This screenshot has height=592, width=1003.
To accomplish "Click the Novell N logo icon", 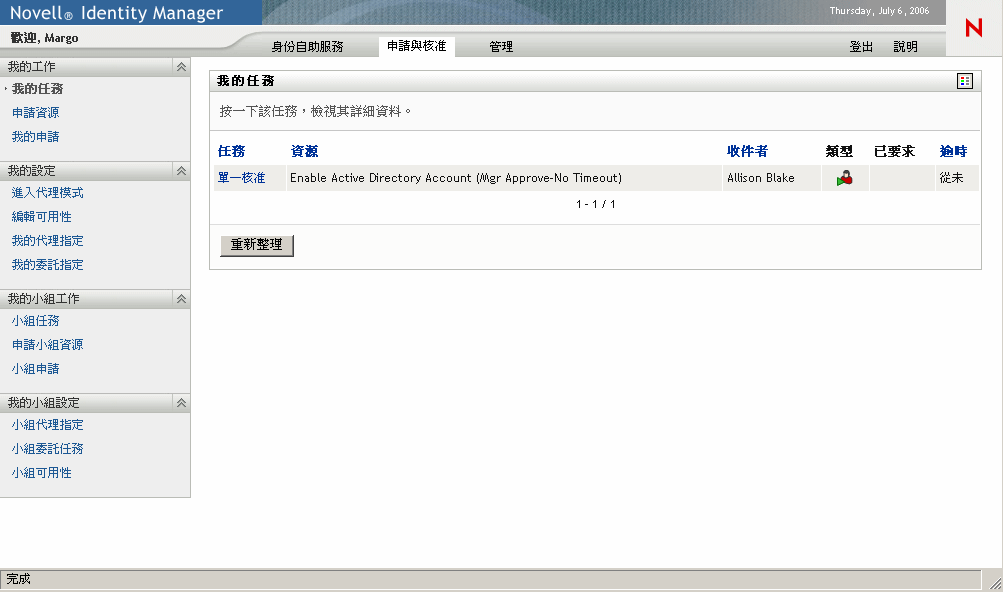I will 974,28.
